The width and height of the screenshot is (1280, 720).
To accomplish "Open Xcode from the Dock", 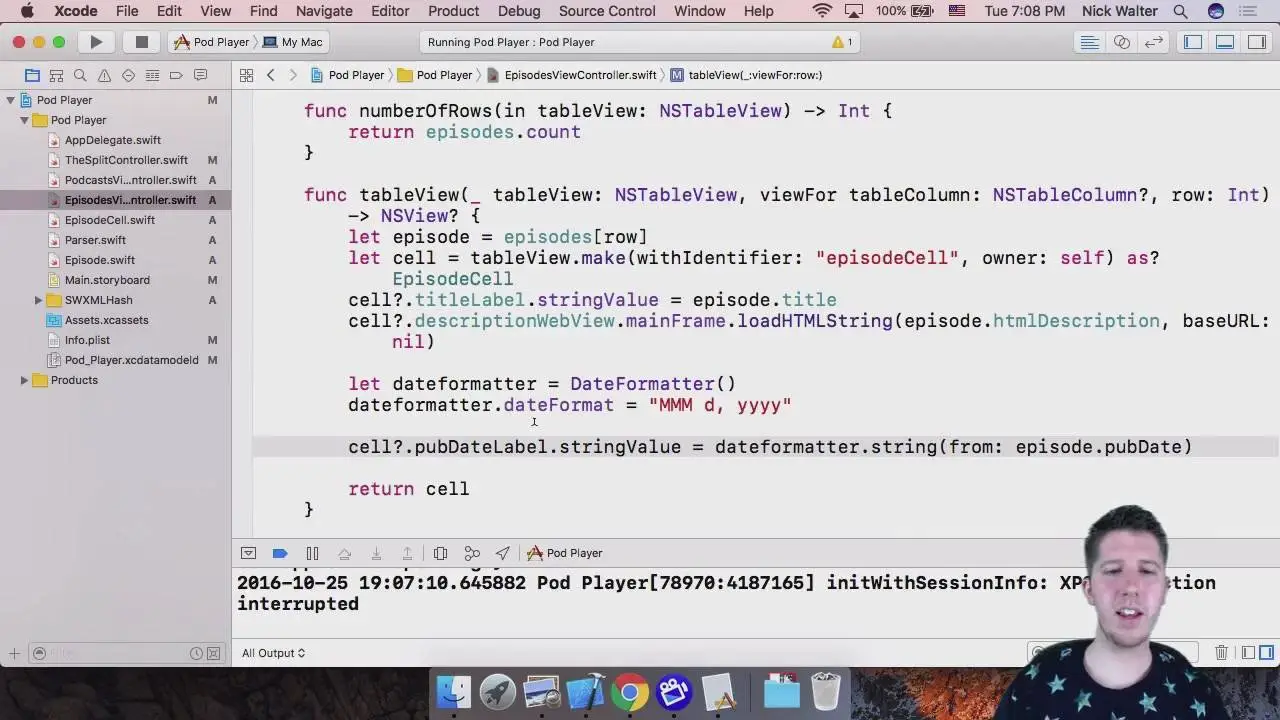I will [x=586, y=691].
